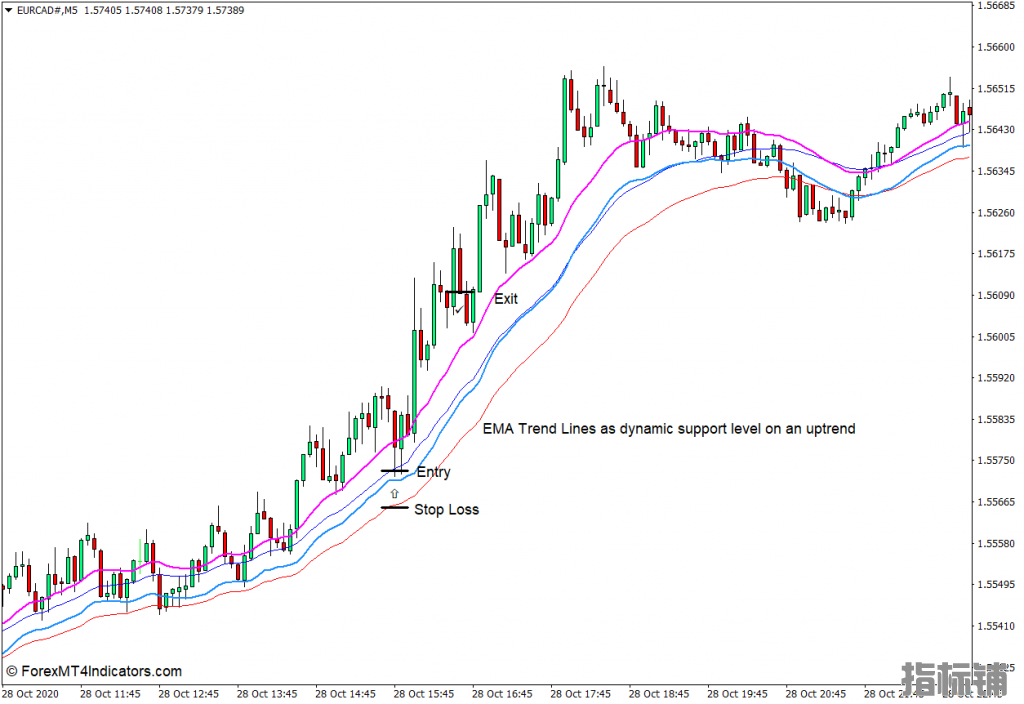Click the Exit text label
This screenshot has width=1024, height=704.
506,298
